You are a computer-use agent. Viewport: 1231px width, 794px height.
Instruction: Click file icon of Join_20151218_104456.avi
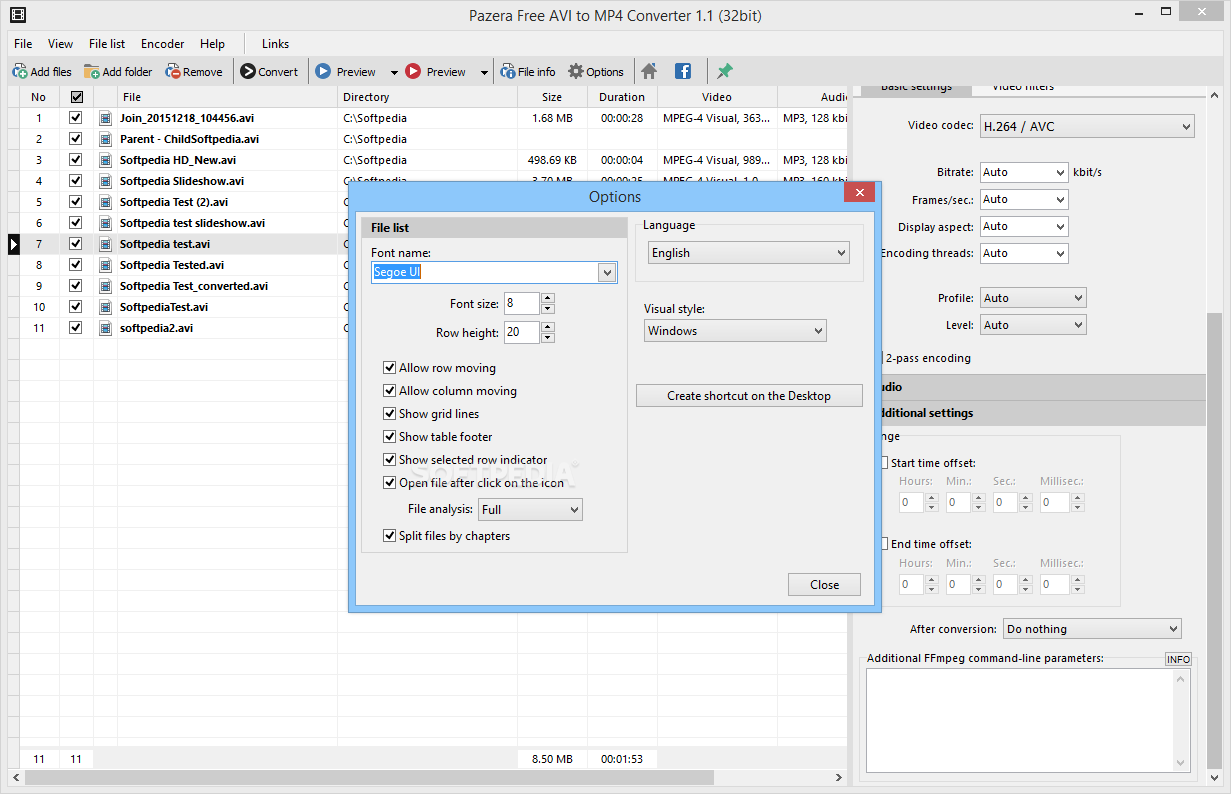(x=105, y=118)
